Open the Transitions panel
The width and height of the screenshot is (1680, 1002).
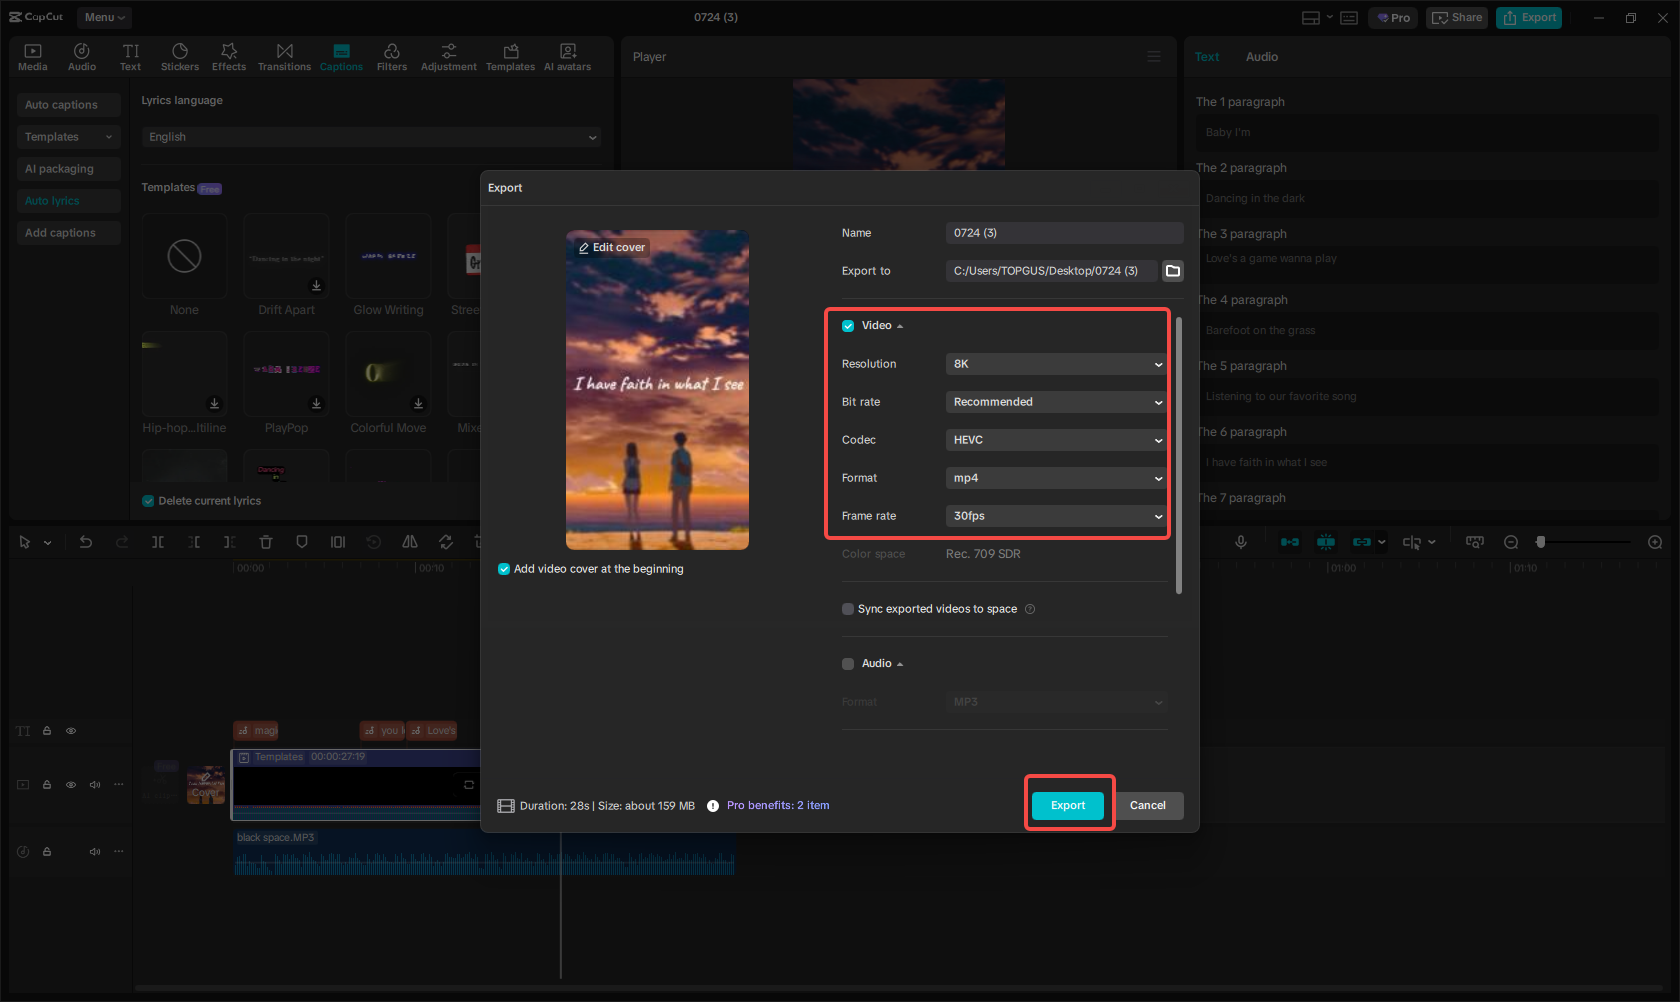pyautogui.click(x=284, y=55)
